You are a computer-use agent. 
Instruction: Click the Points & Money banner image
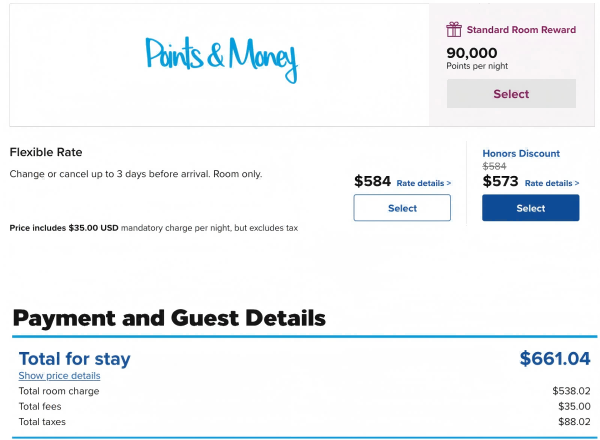(x=221, y=59)
